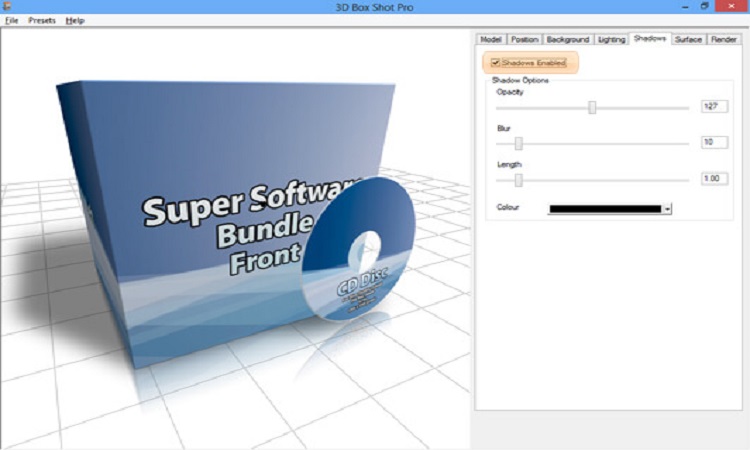Expand the Colour dropdown arrow
The width and height of the screenshot is (750, 450).
coord(667,209)
